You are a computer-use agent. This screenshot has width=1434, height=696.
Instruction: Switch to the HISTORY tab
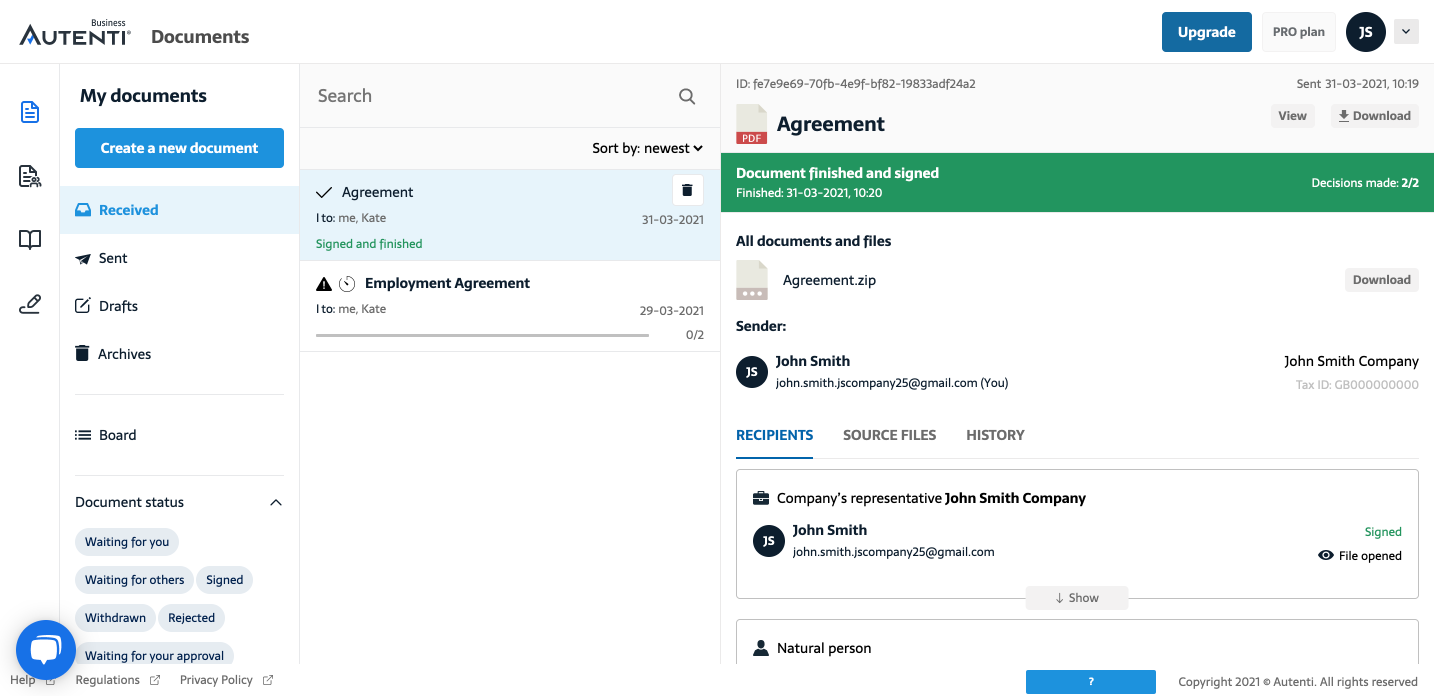(995, 436)
